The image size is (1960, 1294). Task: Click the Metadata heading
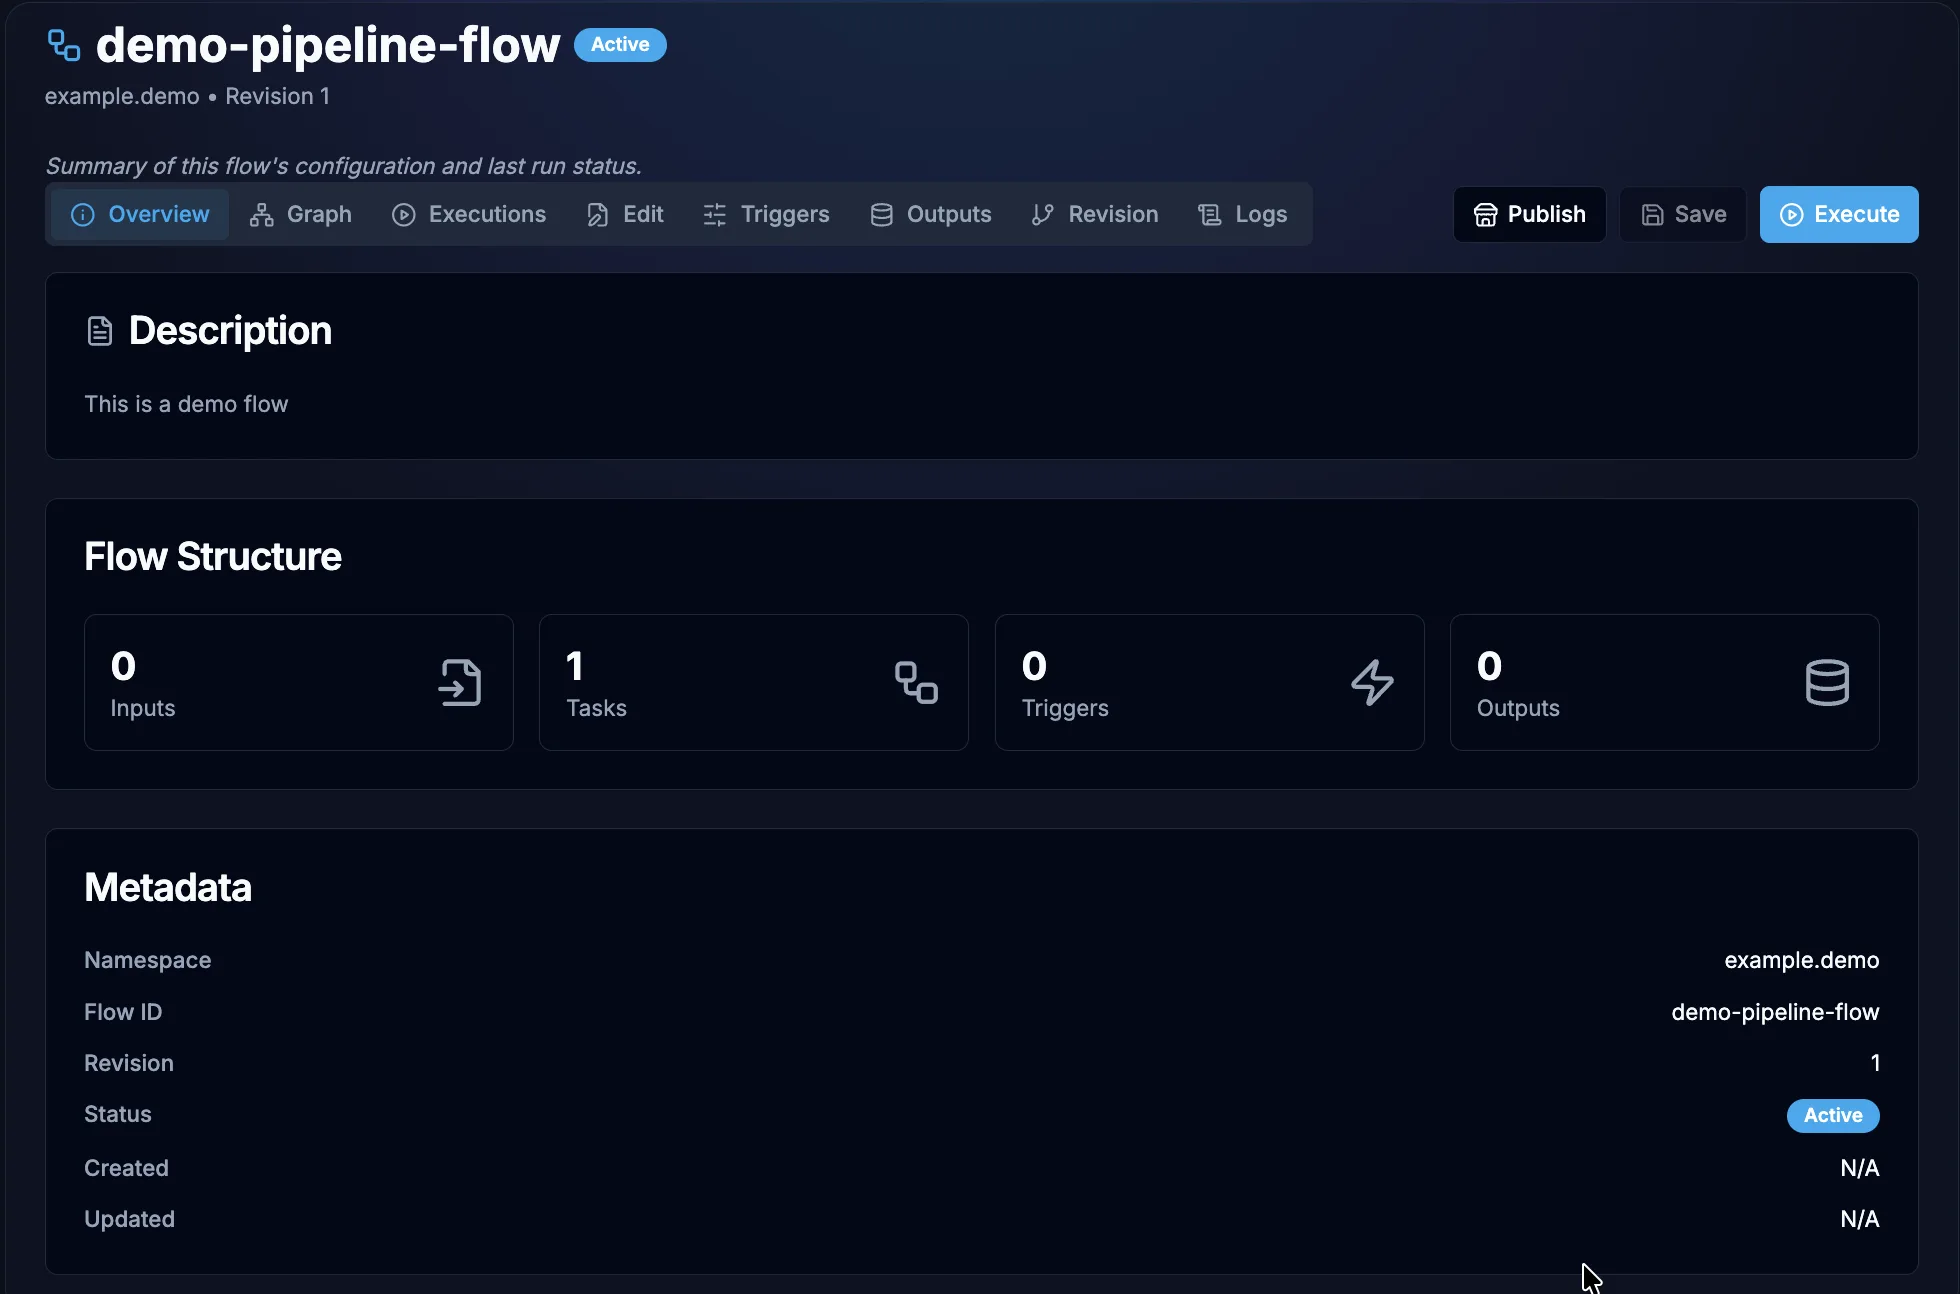click(x=168, y=888)
